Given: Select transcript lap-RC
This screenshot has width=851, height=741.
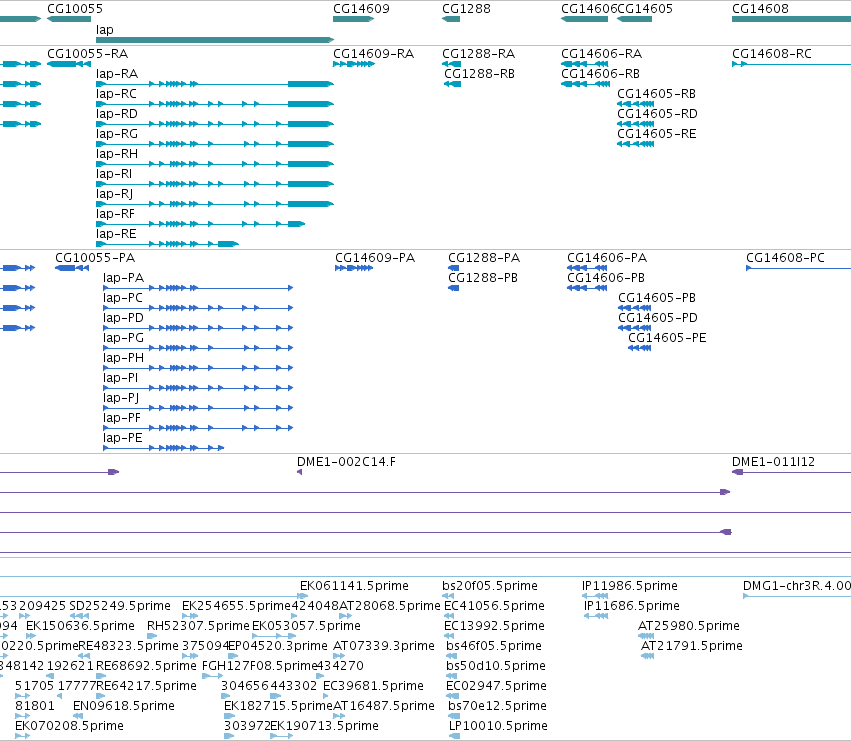Looking at the screenshot, I should click(x=215, y=104).
